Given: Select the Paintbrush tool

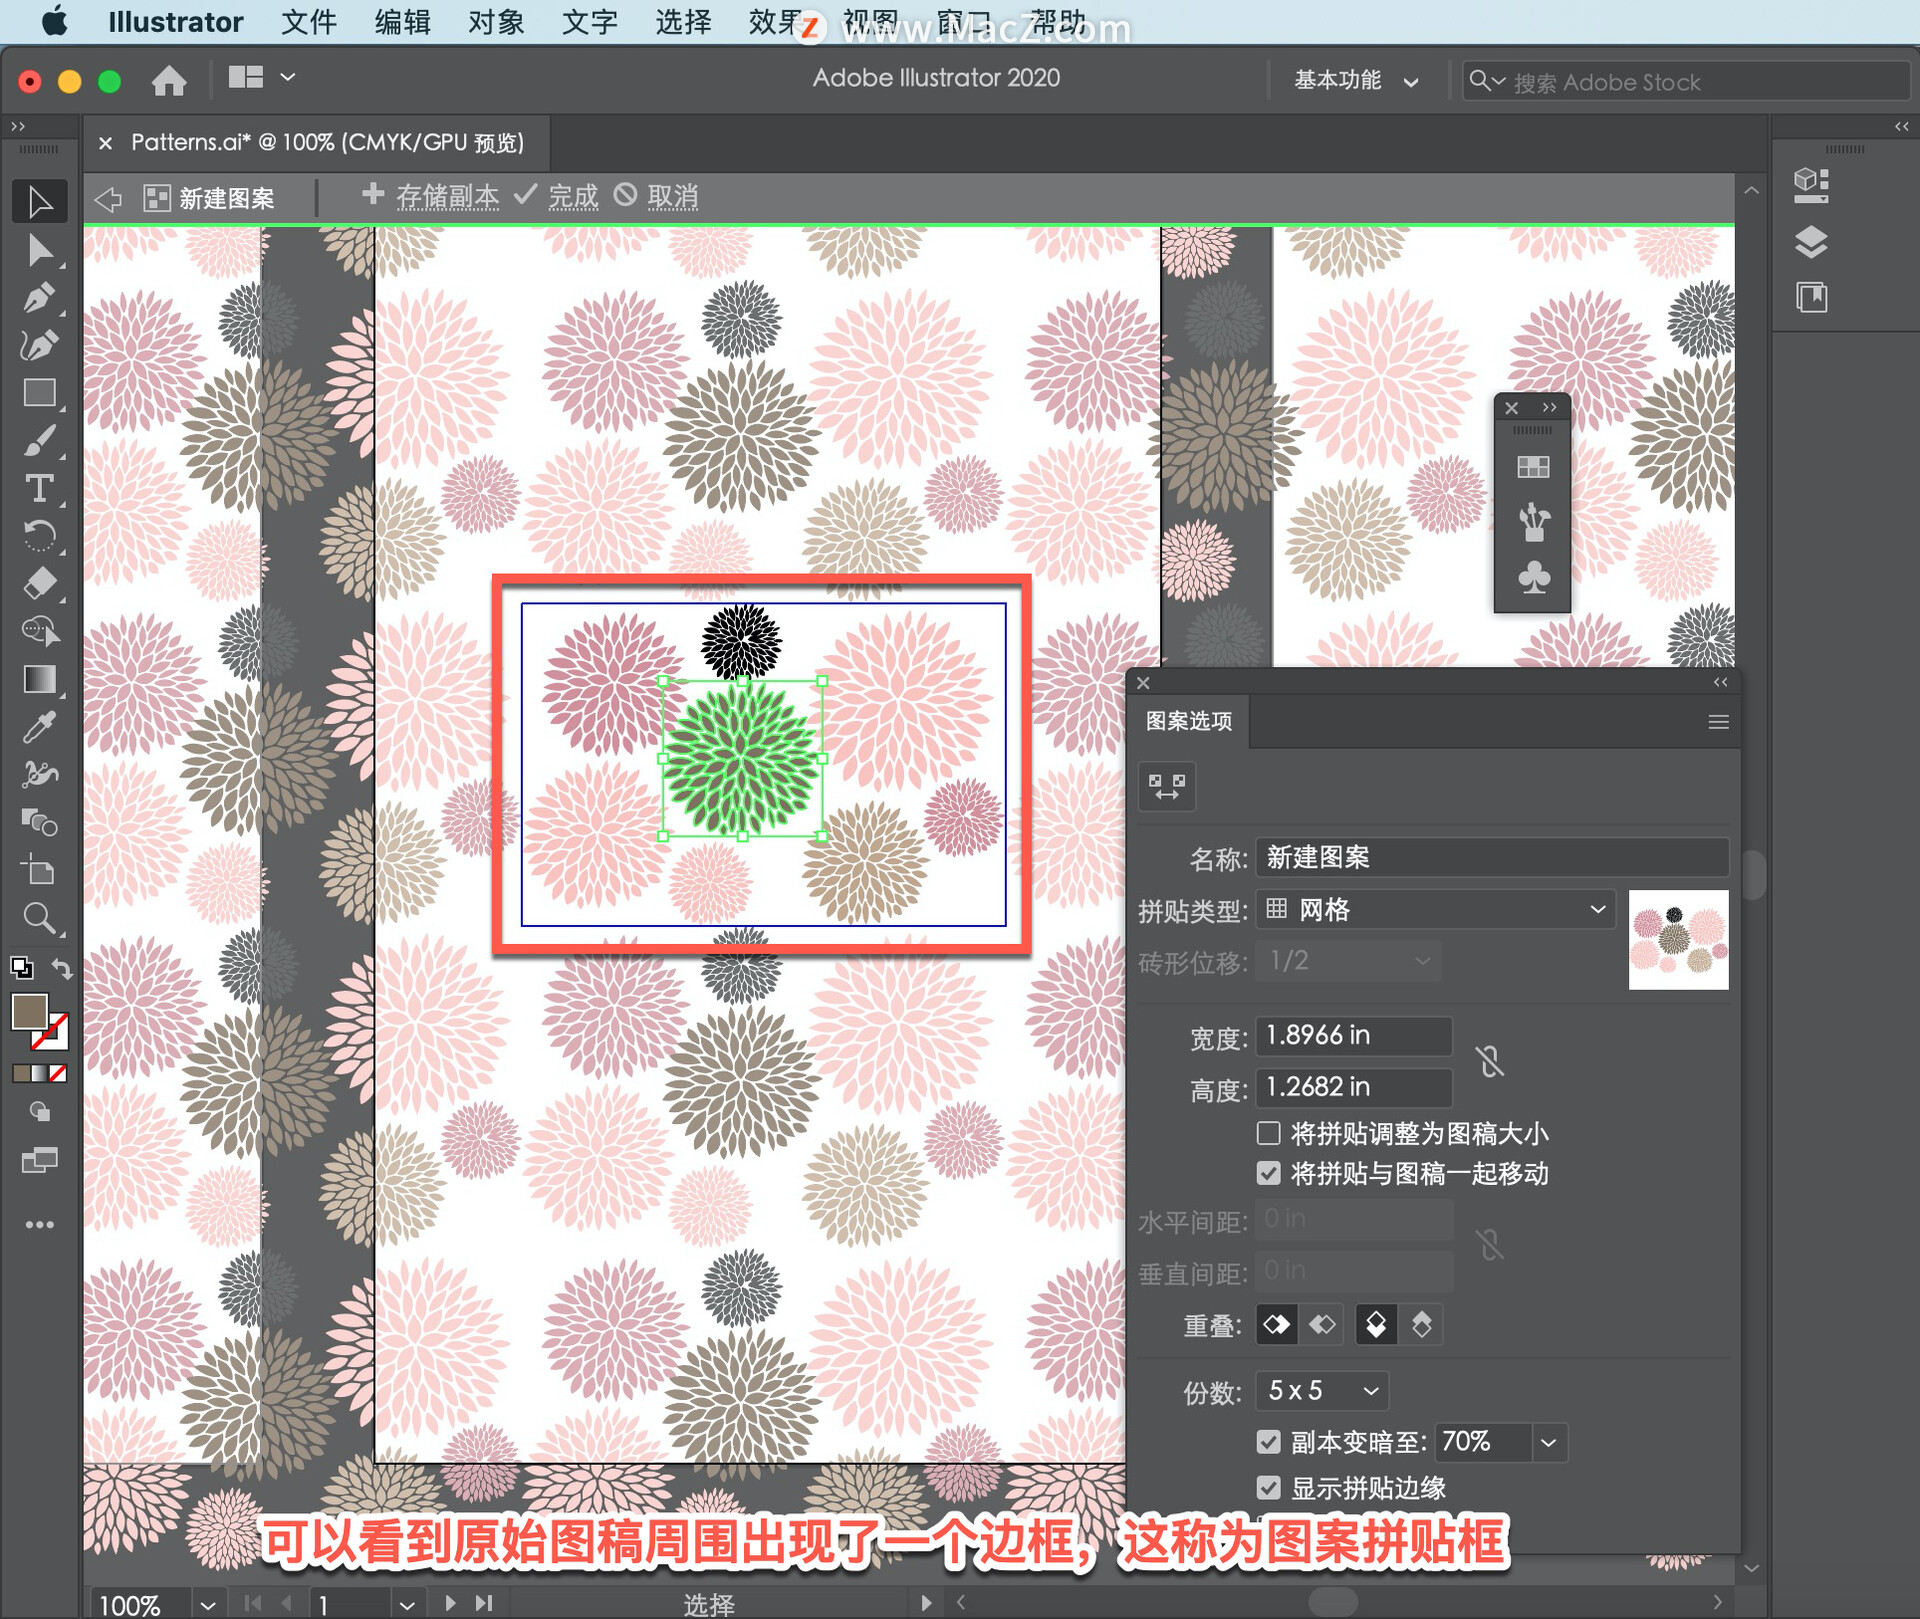Looking at the screenshot, I should (40, 441).
